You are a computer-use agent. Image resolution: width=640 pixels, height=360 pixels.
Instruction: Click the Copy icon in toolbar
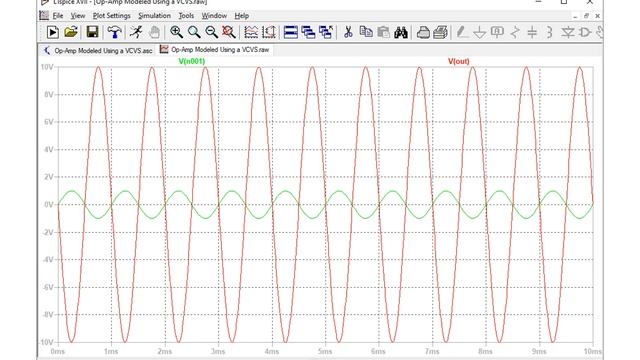click(x=366, y=32)
